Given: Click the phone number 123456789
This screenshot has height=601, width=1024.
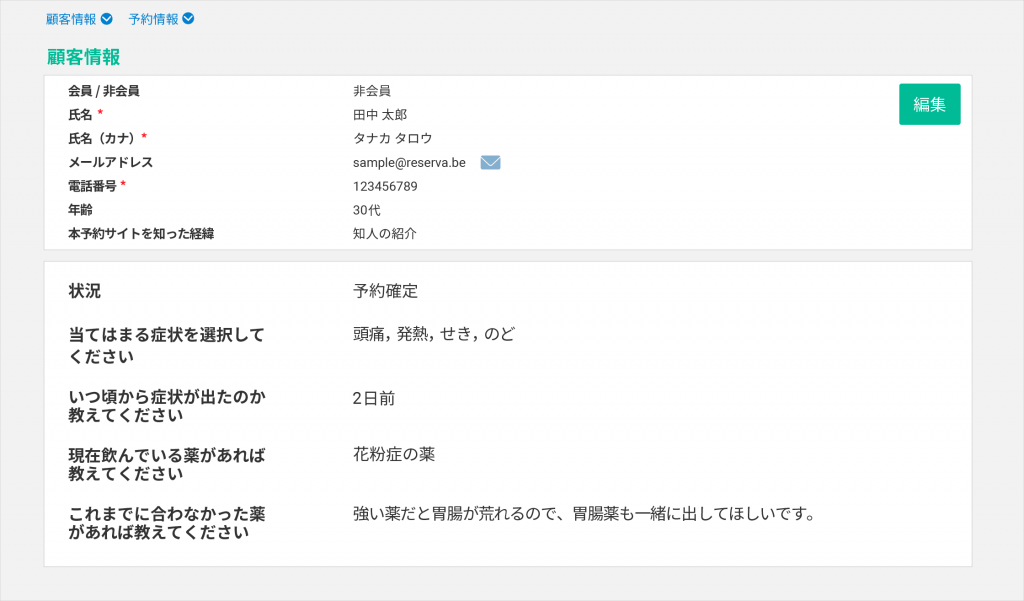Looking at the screenshot, I should [x=385, y=186].
